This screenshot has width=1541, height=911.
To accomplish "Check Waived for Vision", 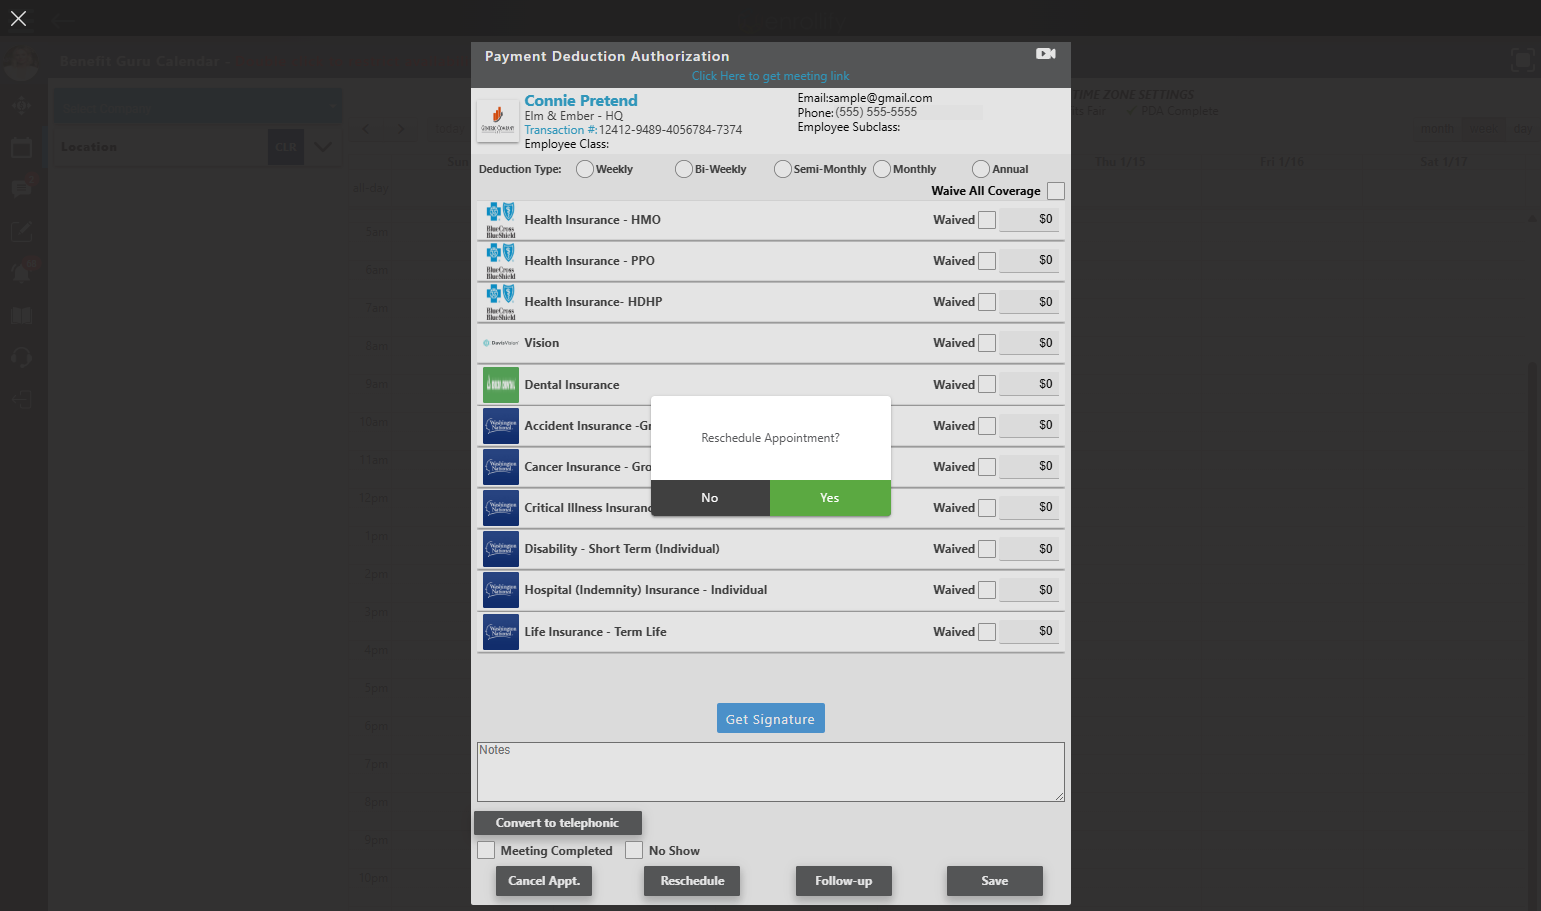I will [987, 343].
